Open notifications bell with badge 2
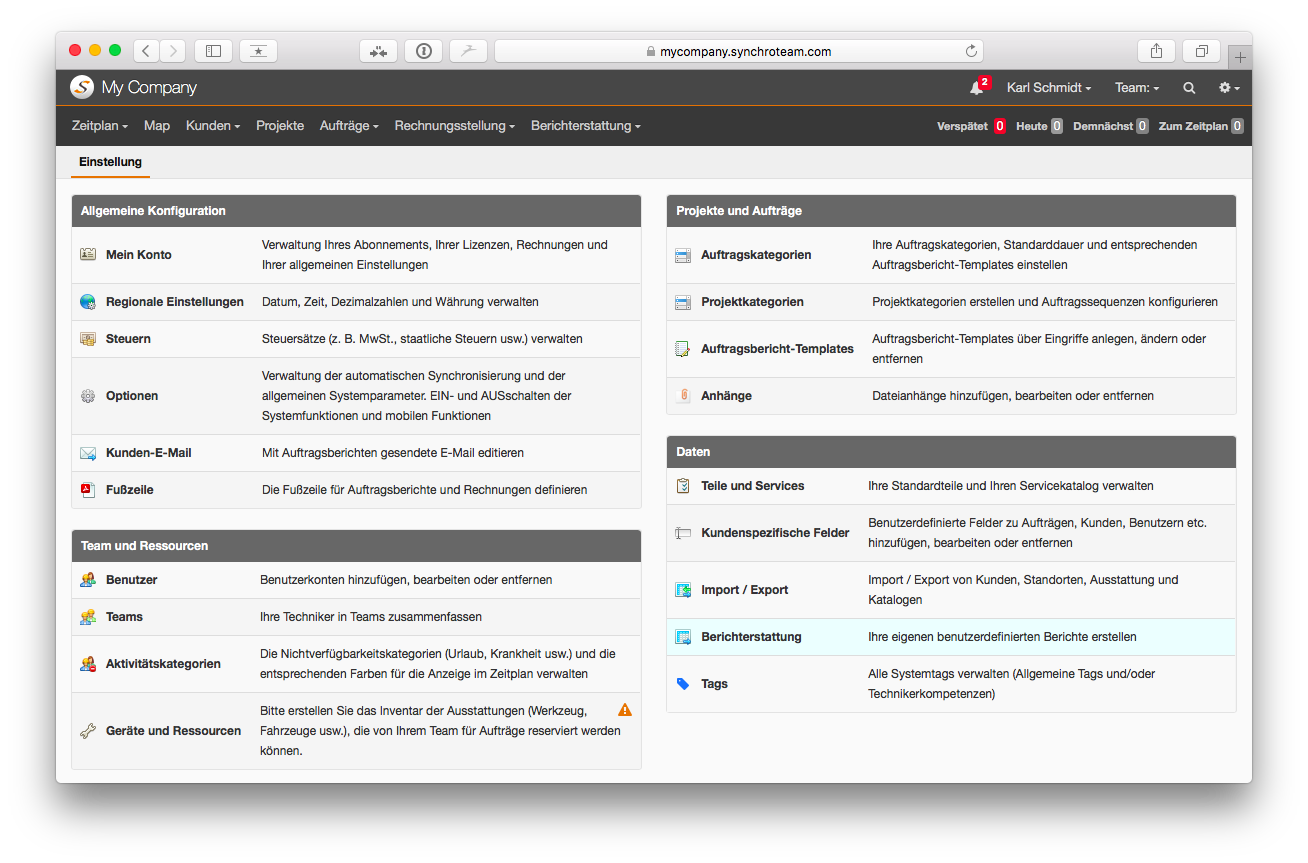1308x863 pixels. [978, 87]
